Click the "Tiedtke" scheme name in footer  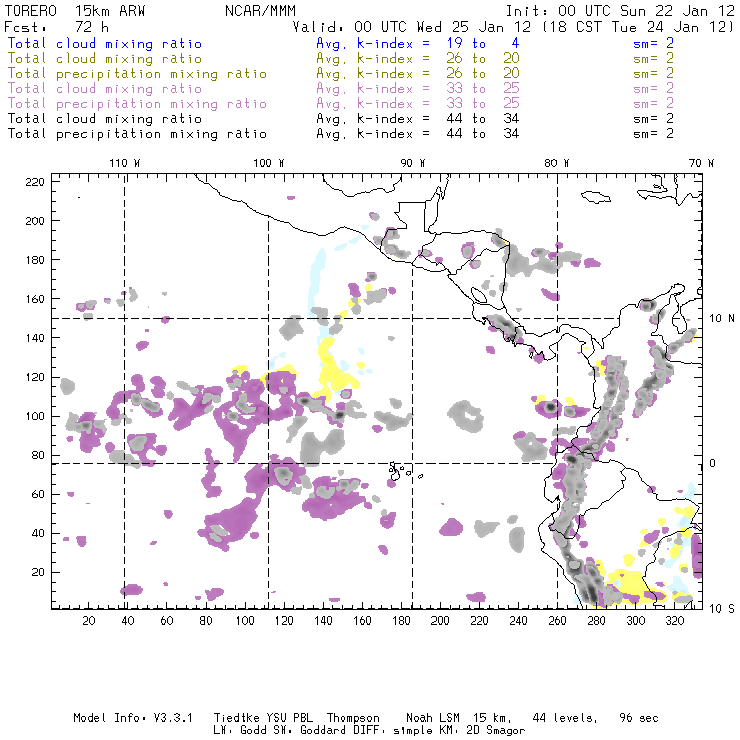(236, 718)
